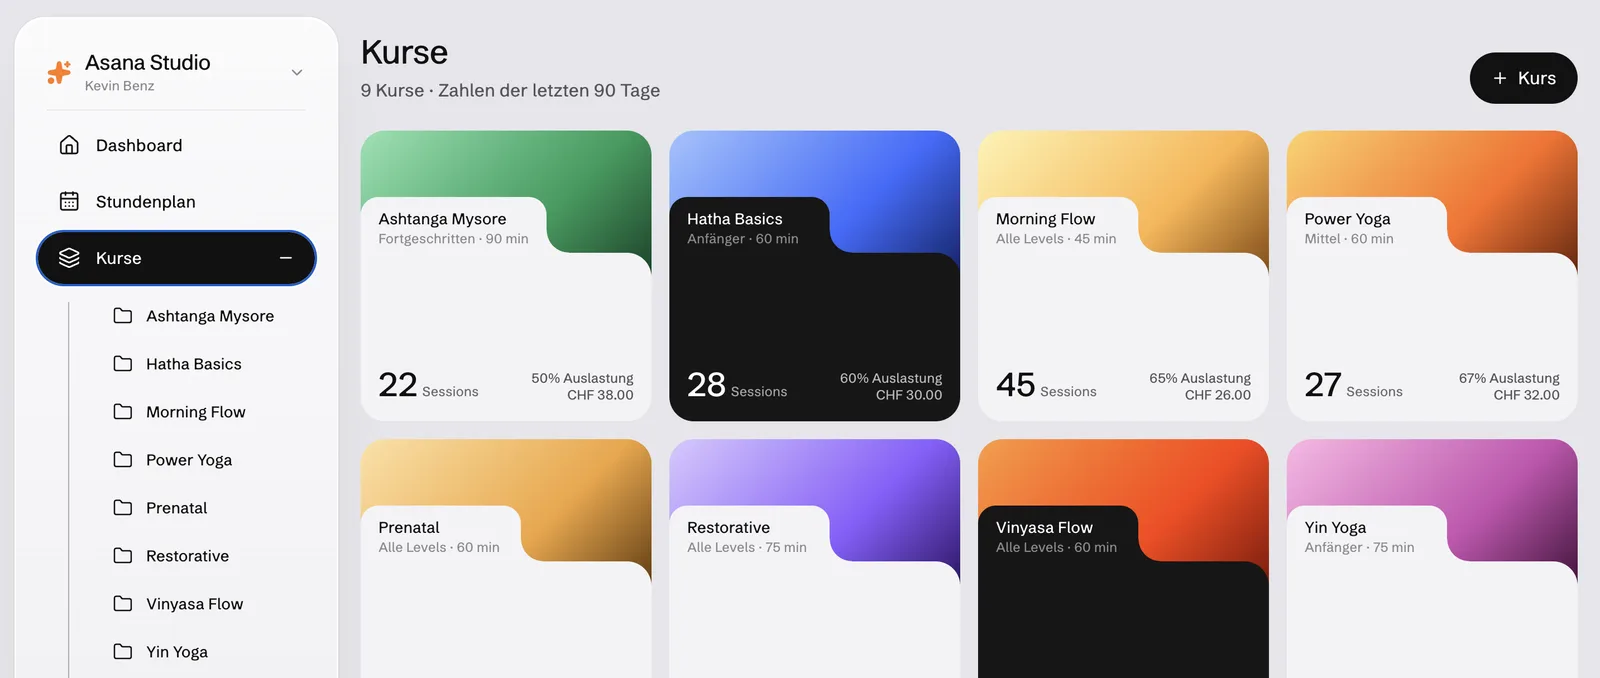Click the Kurse layers icon
This screenshot has height=678, width=1600.
(69, 258)
